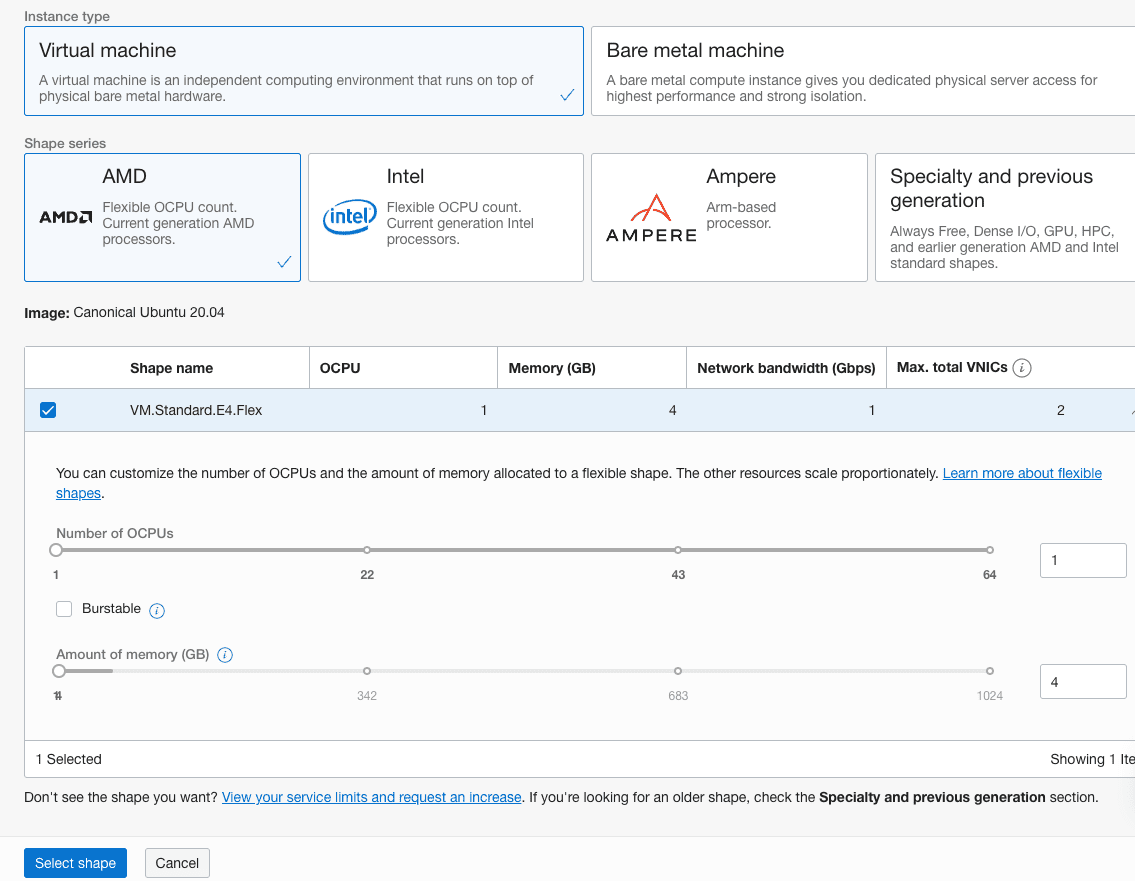The image size is (1135, 881).
Task: Choose the Bare metal machine option
Action: [x=862, y=71]
